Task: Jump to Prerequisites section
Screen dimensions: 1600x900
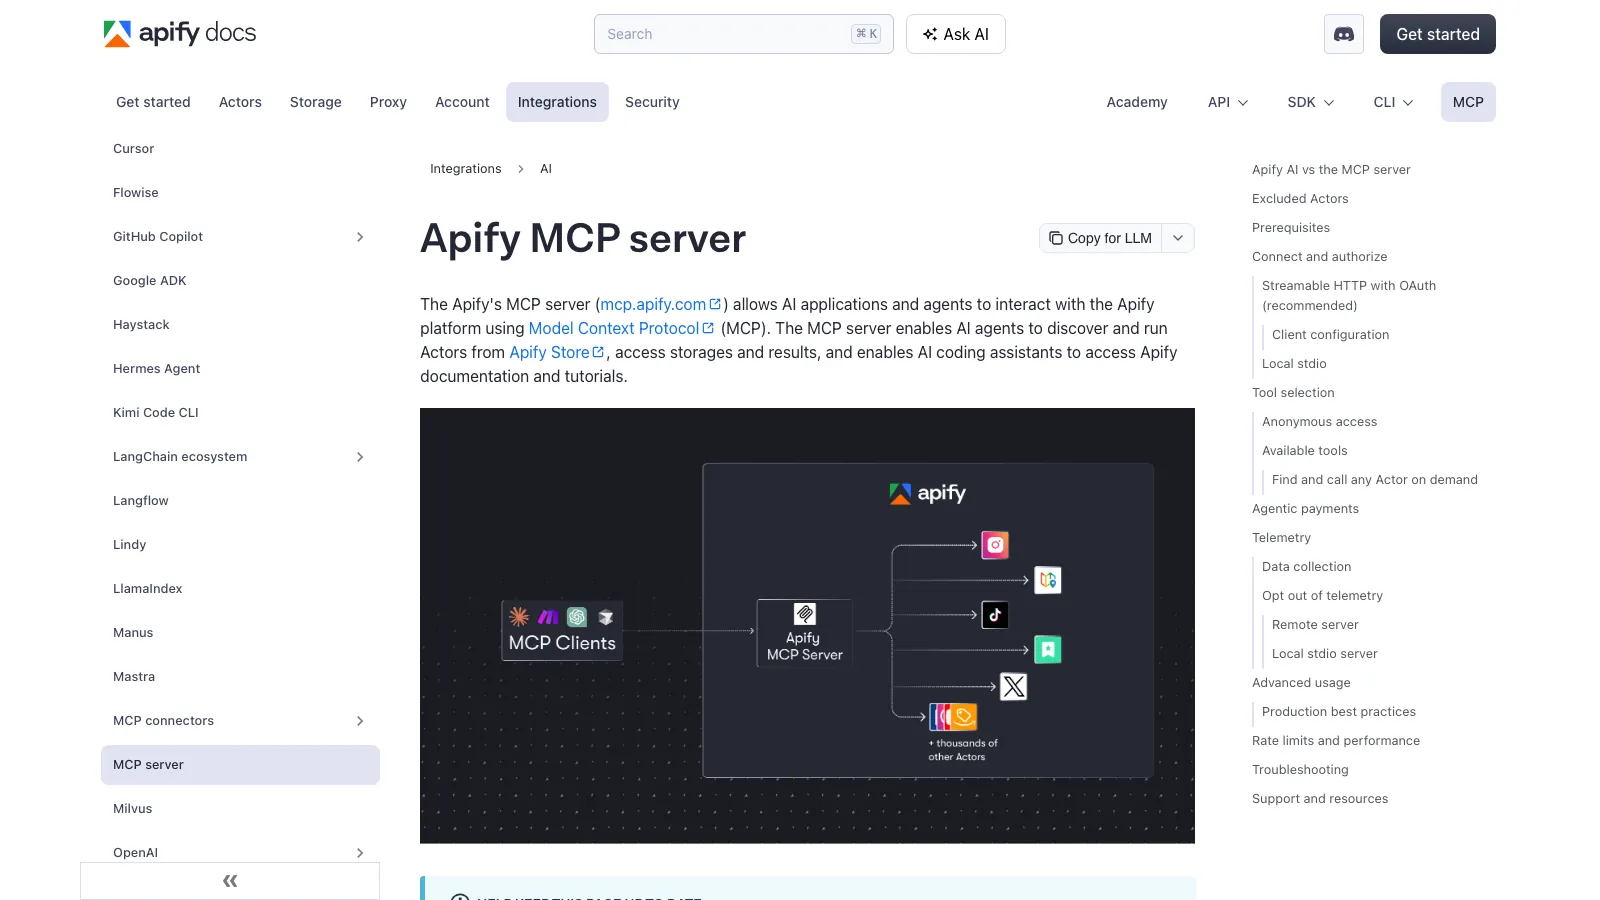Action: 1291,228
